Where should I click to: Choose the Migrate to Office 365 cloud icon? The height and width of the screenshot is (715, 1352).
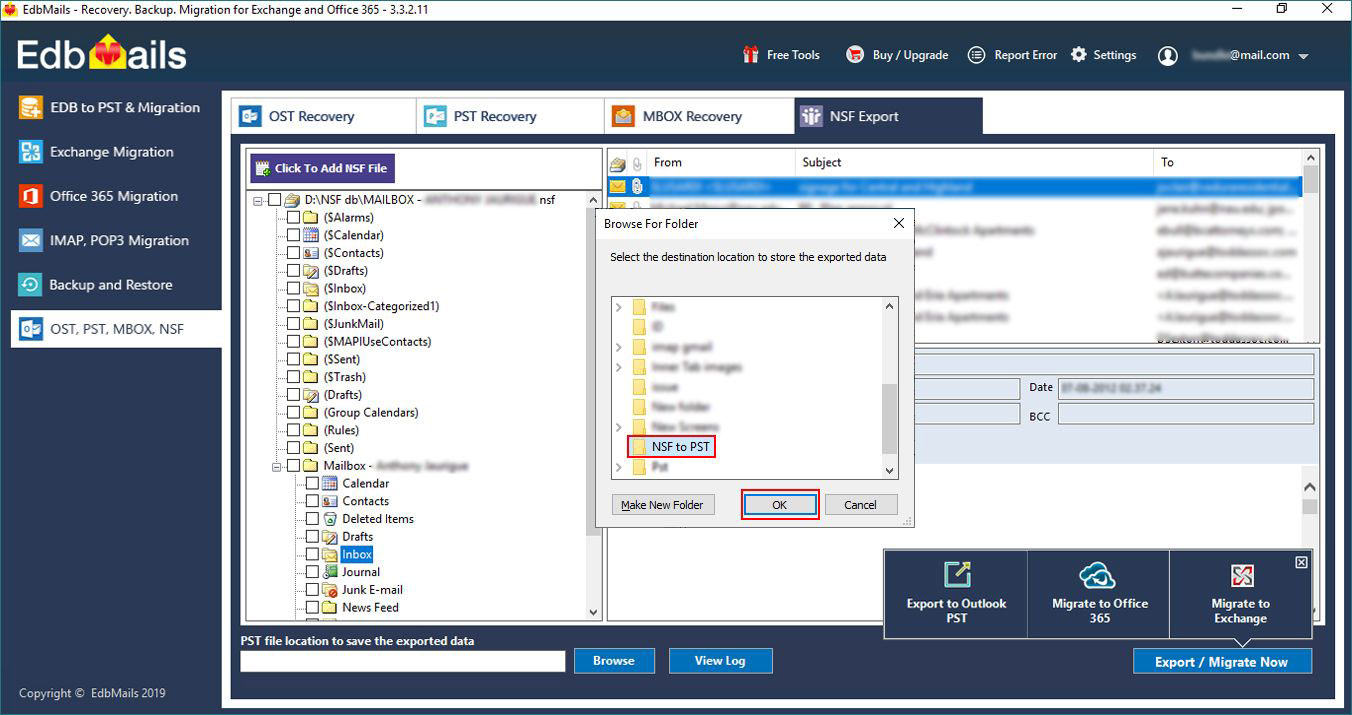(1098, 575)
